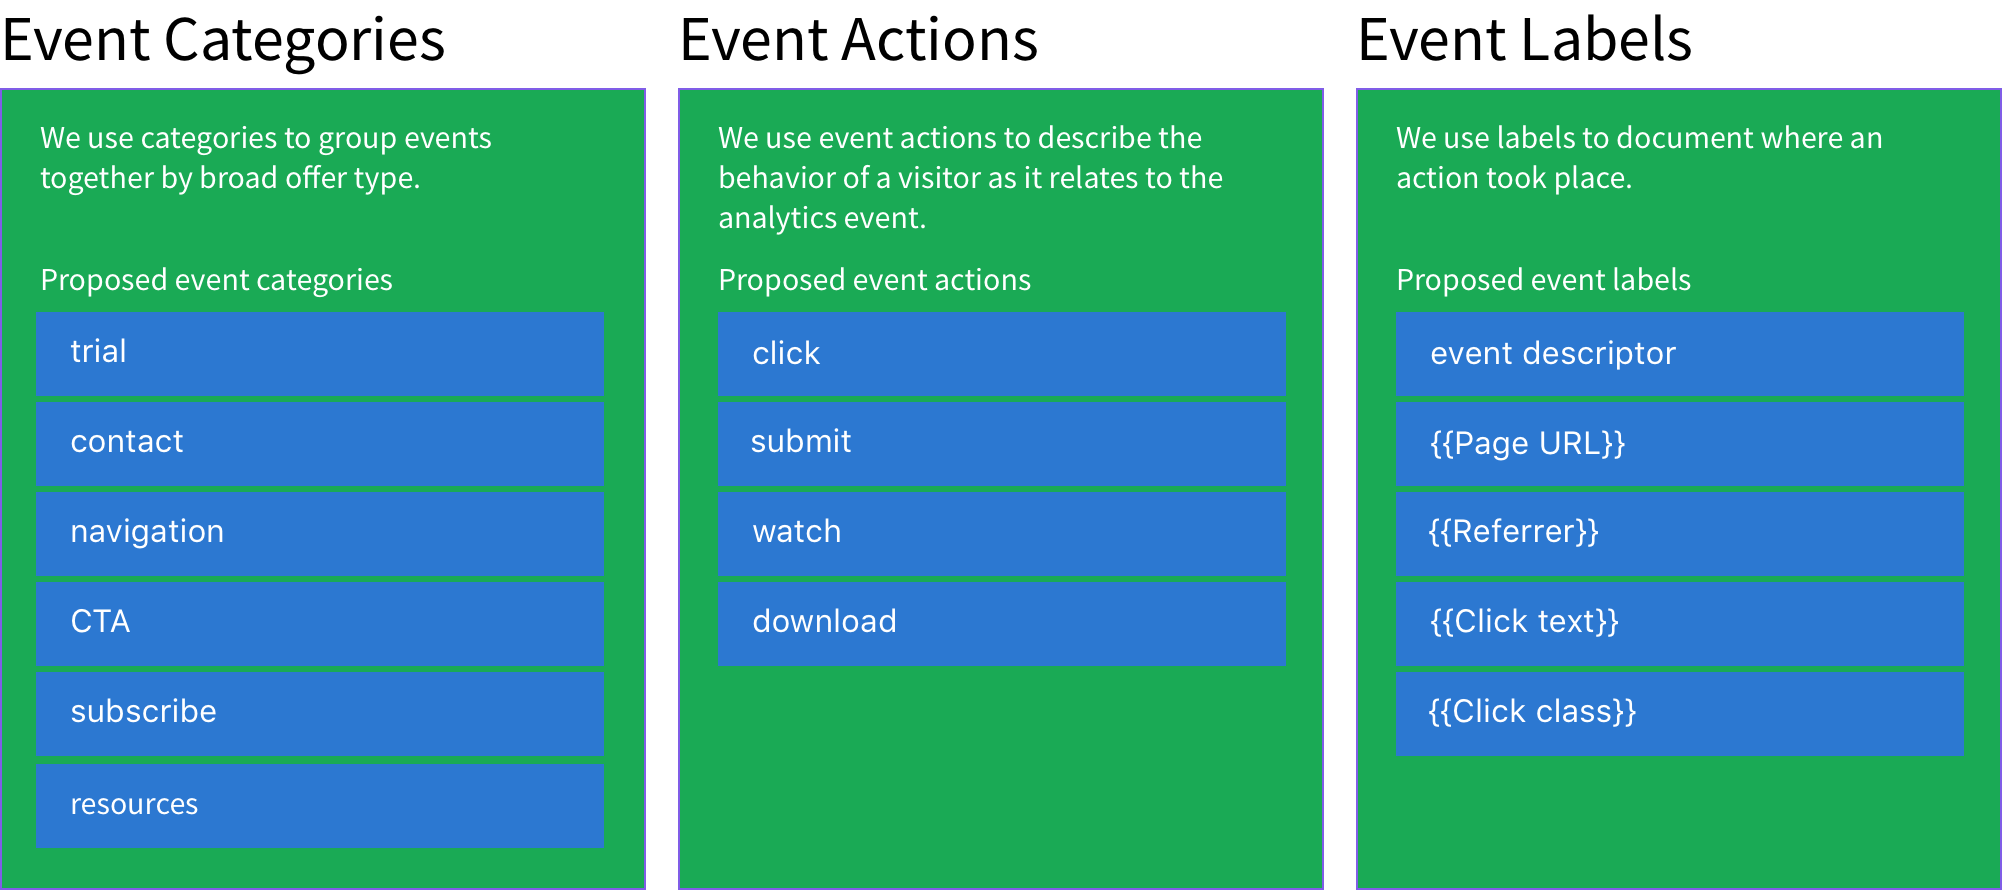The image size is (2002, 892).
Task: Click the 'Event Categories' heading
Action: point(223,42)
